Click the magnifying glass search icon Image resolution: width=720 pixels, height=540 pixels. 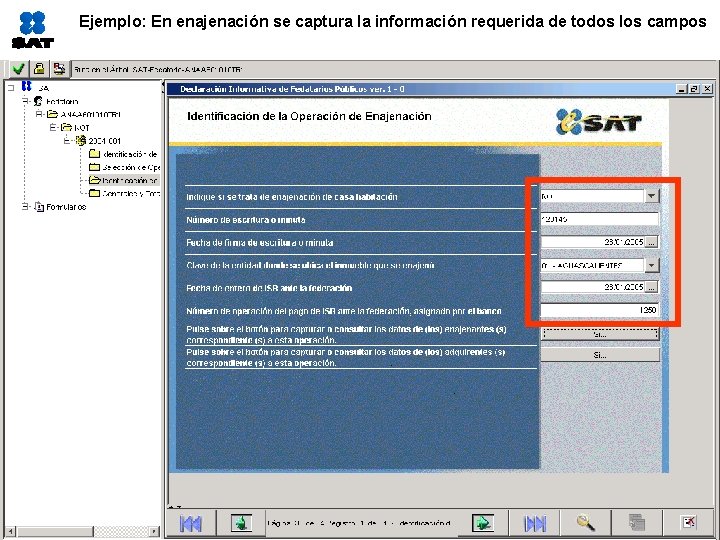click(x=585, y=523)
